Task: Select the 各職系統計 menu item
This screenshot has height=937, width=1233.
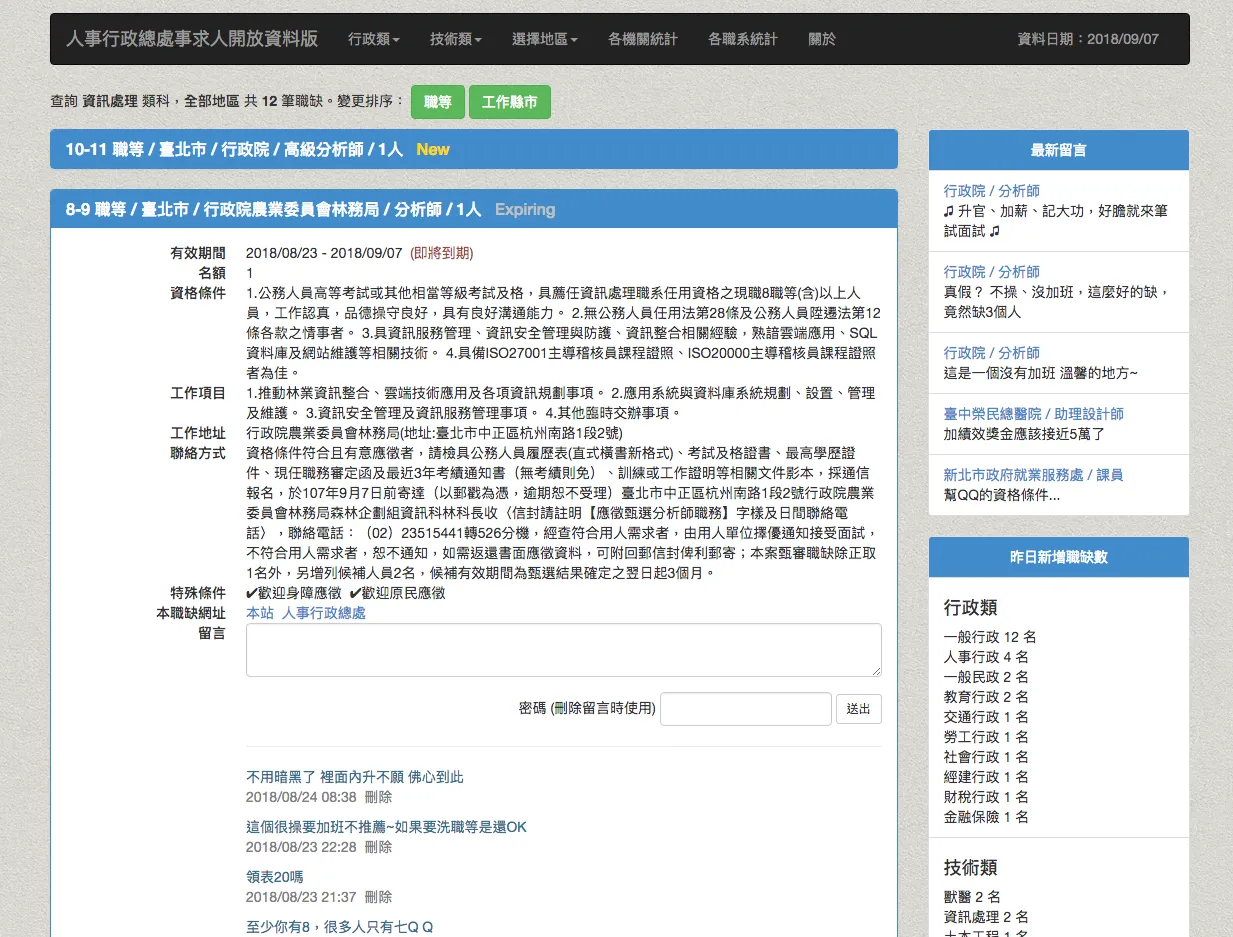Action: pyautogui.click(x=741, y=39)
